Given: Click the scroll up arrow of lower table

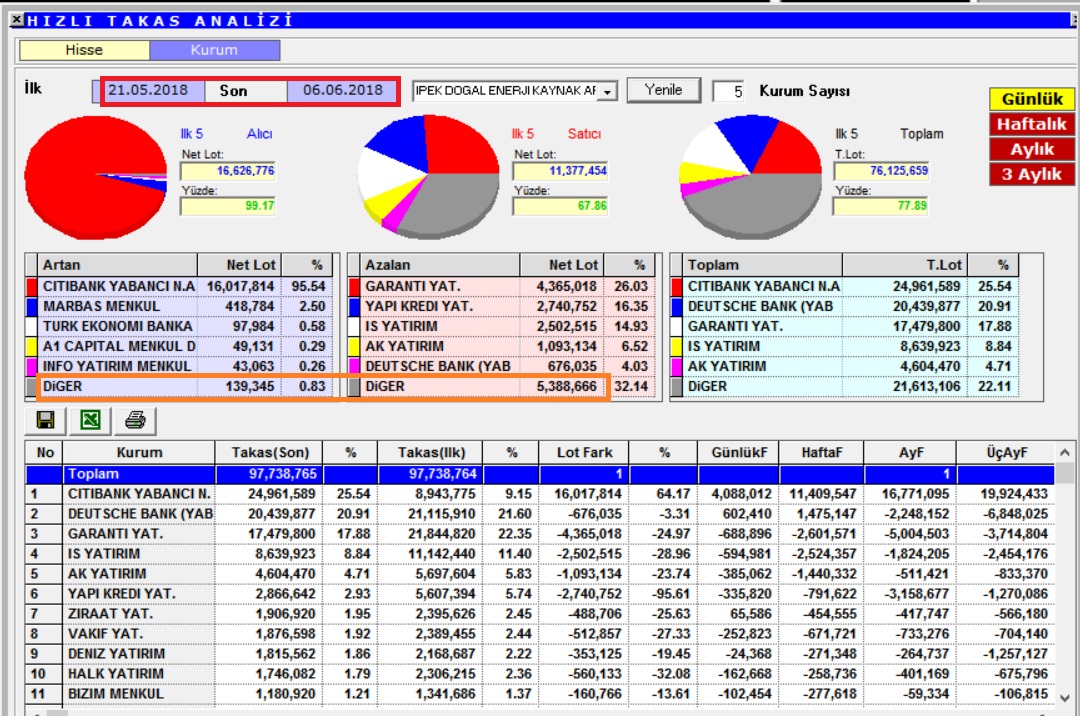Looking at the screenshot, I should (x=1065, y=452).
